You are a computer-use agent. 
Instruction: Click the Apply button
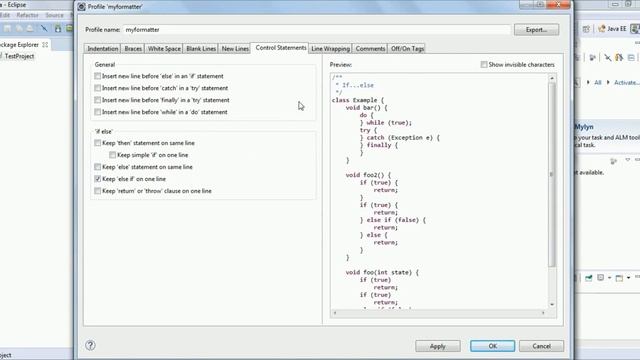(438, 346)
